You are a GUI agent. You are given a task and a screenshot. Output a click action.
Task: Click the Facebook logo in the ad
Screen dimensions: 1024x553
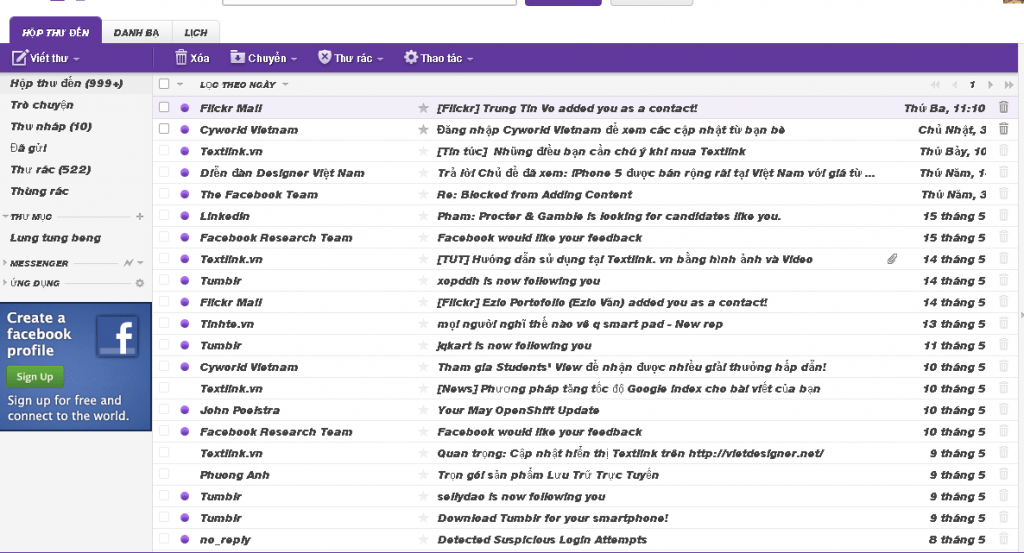point(117,336)
